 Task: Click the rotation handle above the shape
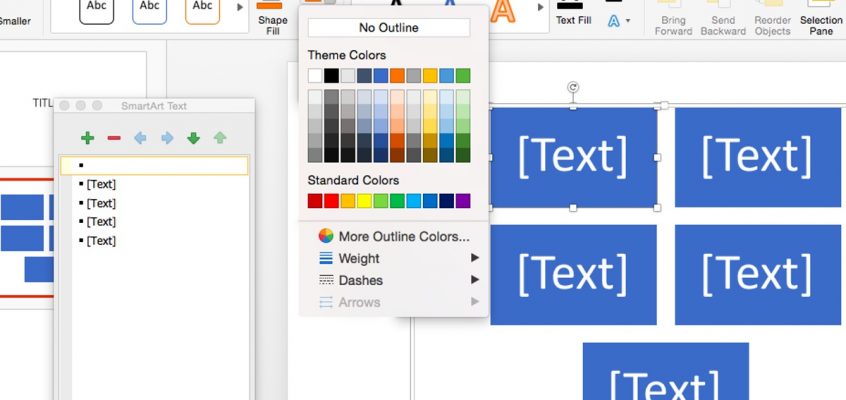573,87
